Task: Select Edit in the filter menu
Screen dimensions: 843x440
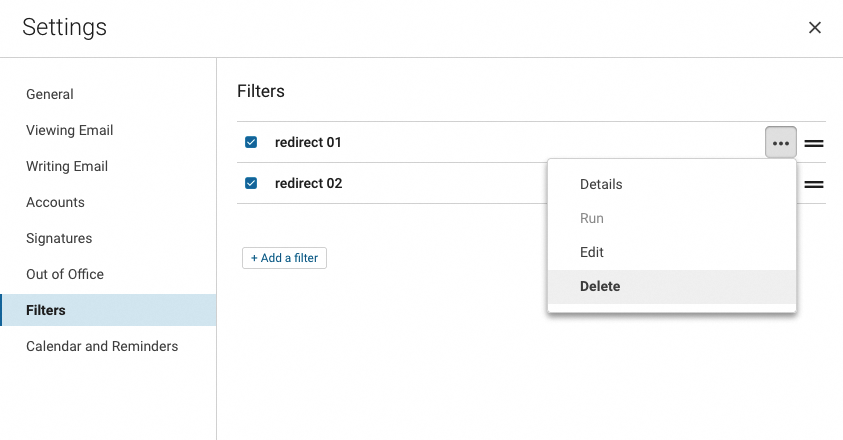Action: (592, 253)
